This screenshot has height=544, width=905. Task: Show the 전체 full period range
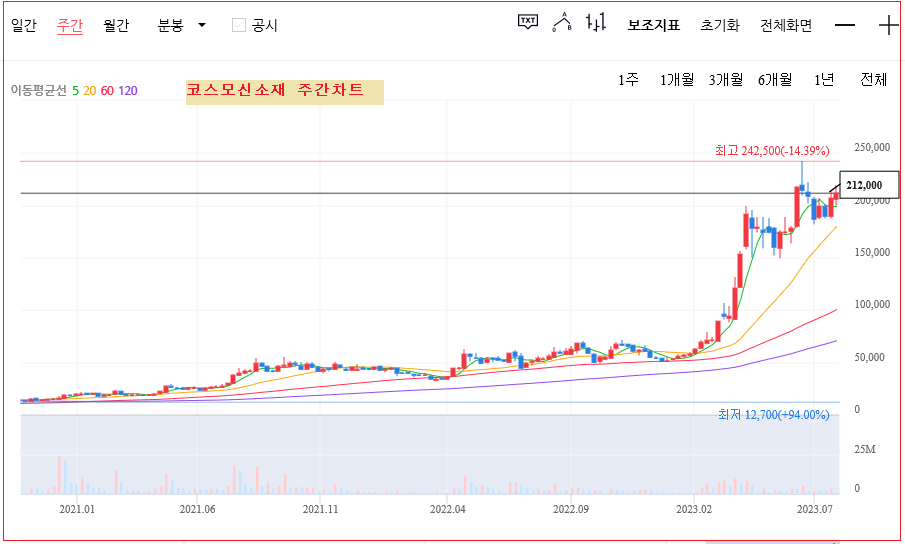click(x=873, y=80)
